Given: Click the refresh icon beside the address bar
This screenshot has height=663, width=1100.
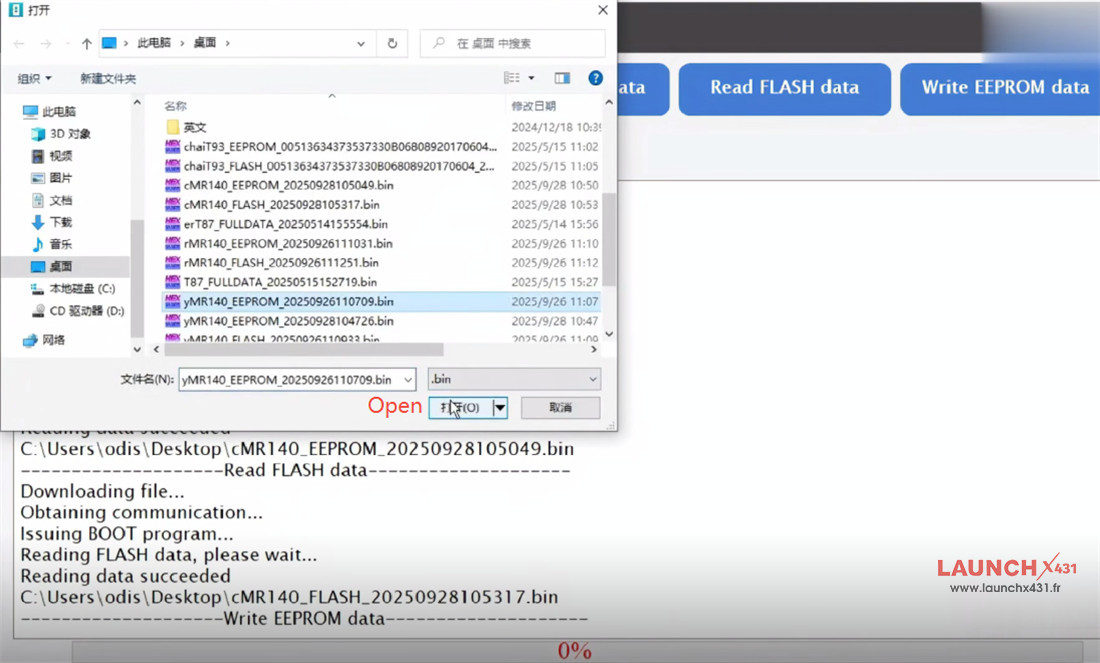Looking at the screenshot, I should [391, 44].
